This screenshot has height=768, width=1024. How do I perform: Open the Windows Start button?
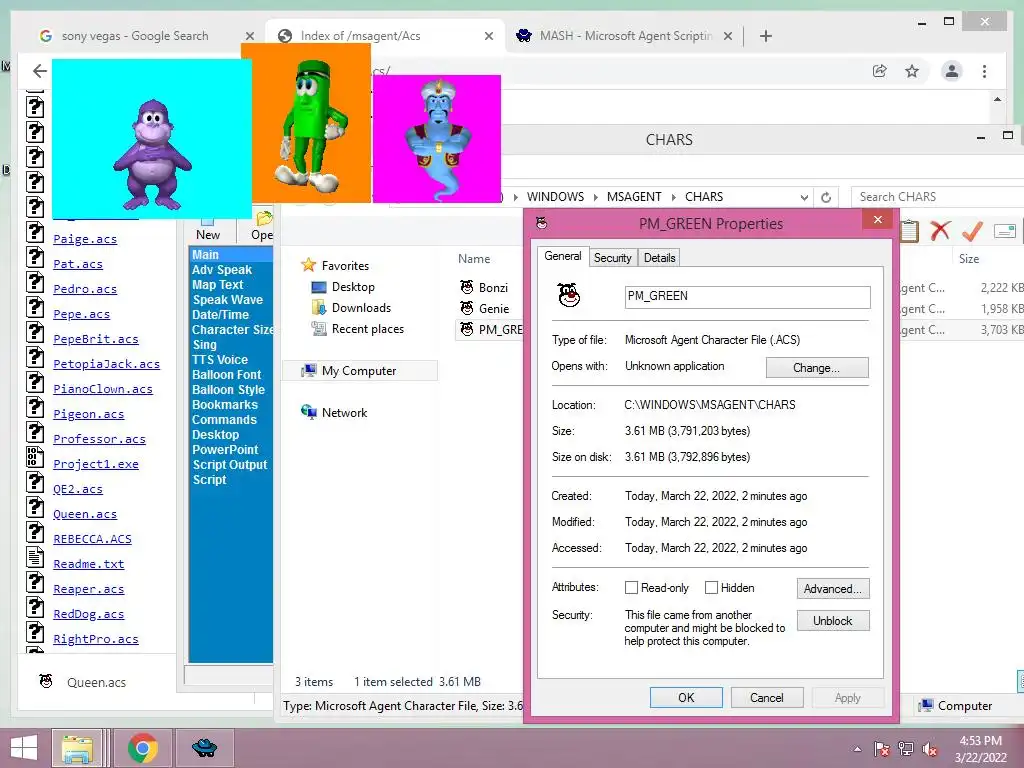click(24, 748)
